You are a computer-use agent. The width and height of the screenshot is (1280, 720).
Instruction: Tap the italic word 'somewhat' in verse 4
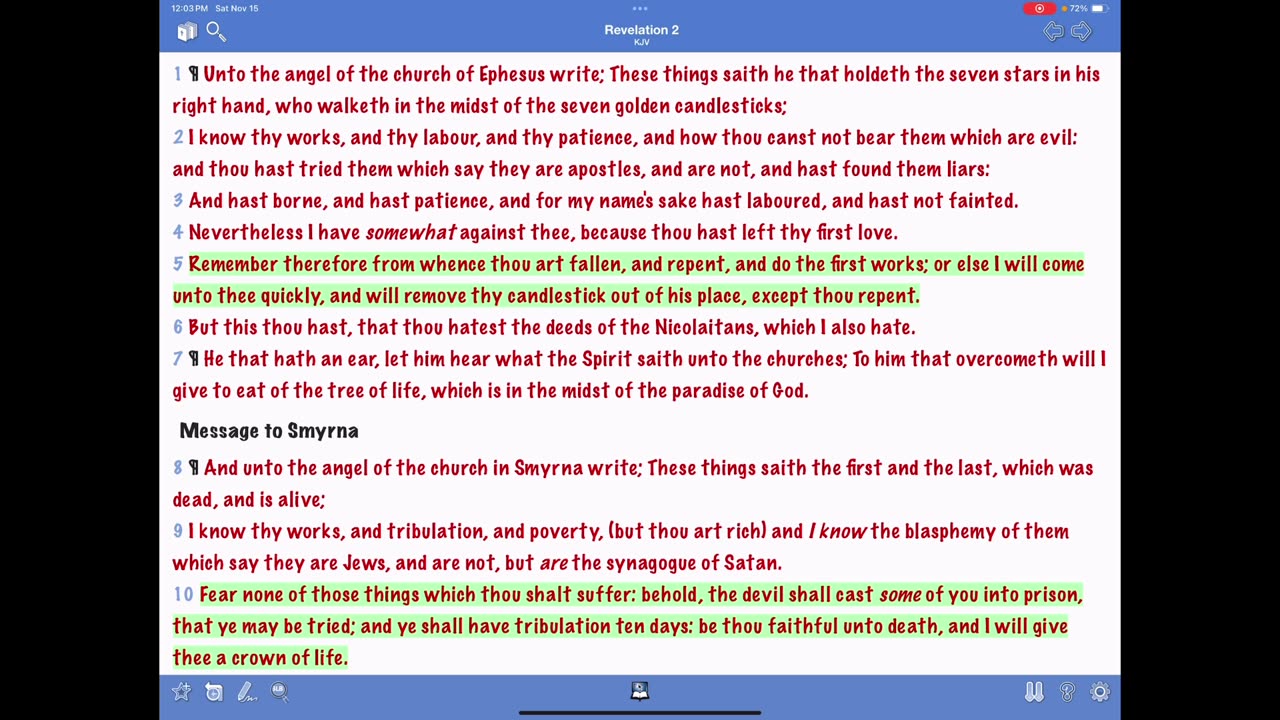click(x=411, y=233)
